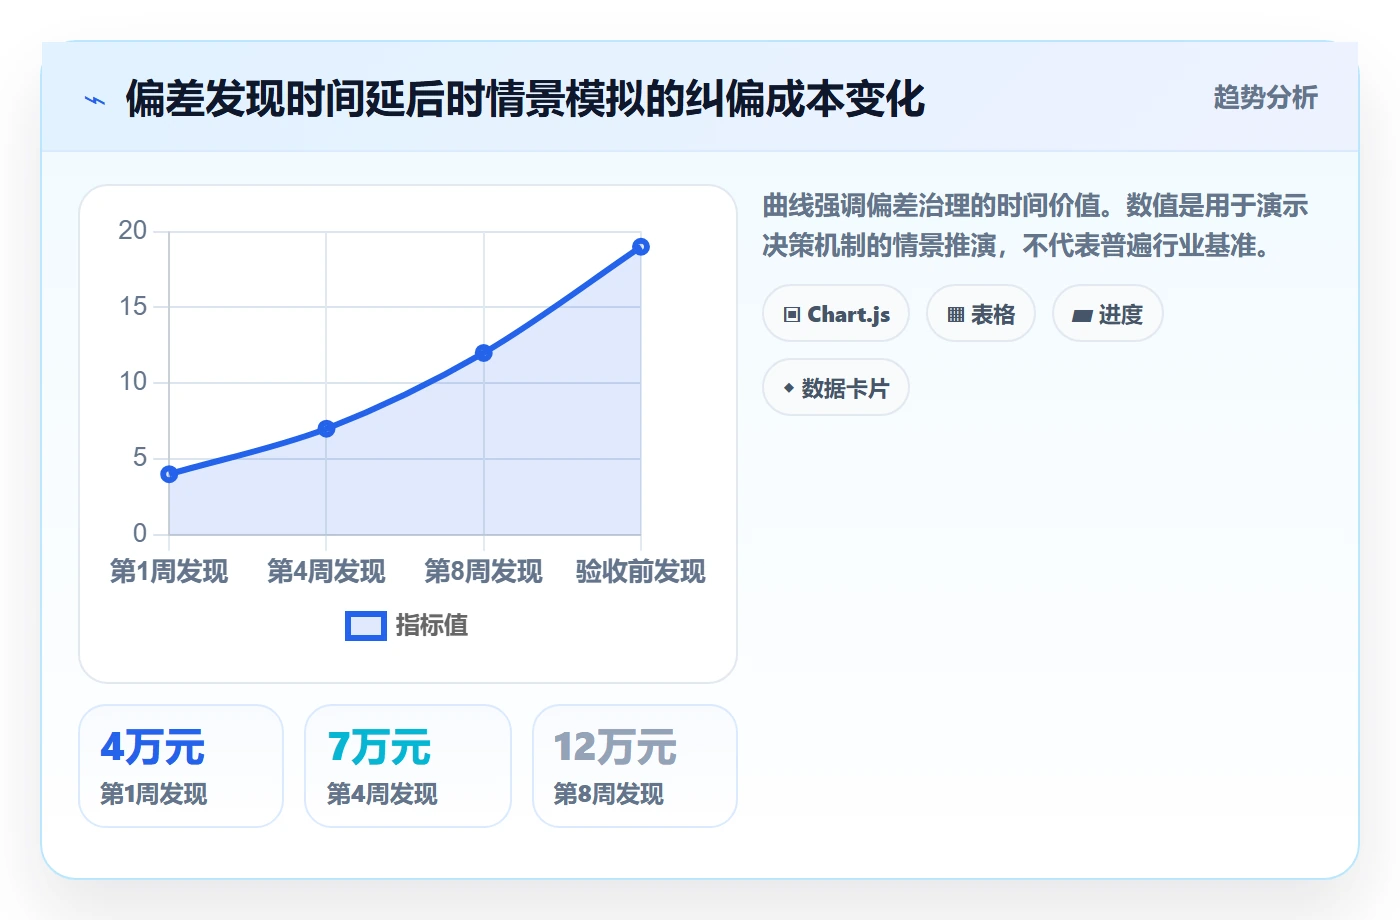This screenshot has width=1400, height=920.
Task: Select the 数据卡片 tag
Action: coord(836,388)
